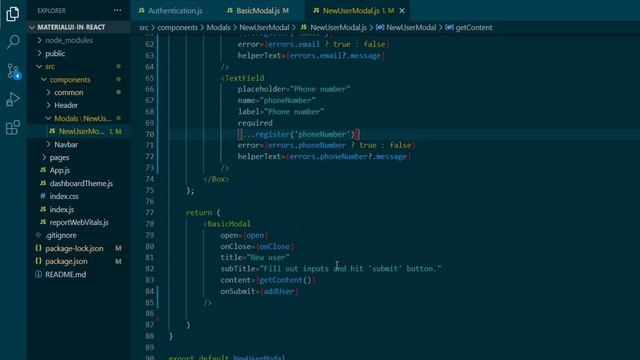Click the NewUserModal.js breadcrumb

click(x=338, y=28)
